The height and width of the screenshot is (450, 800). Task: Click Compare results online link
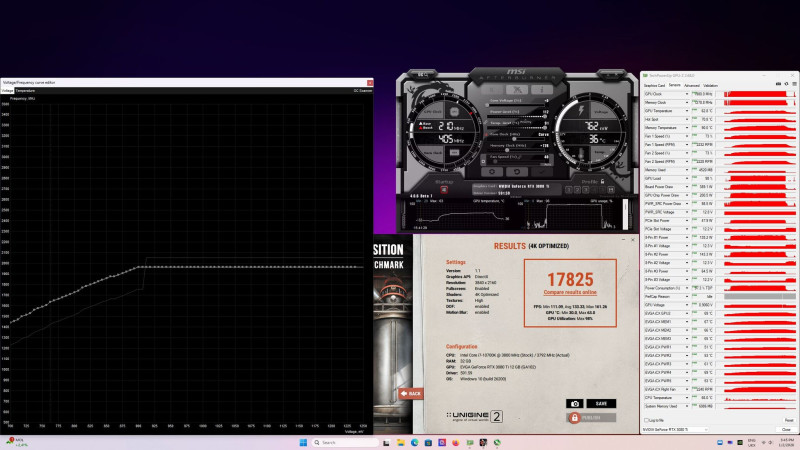[x=570, y=292]
